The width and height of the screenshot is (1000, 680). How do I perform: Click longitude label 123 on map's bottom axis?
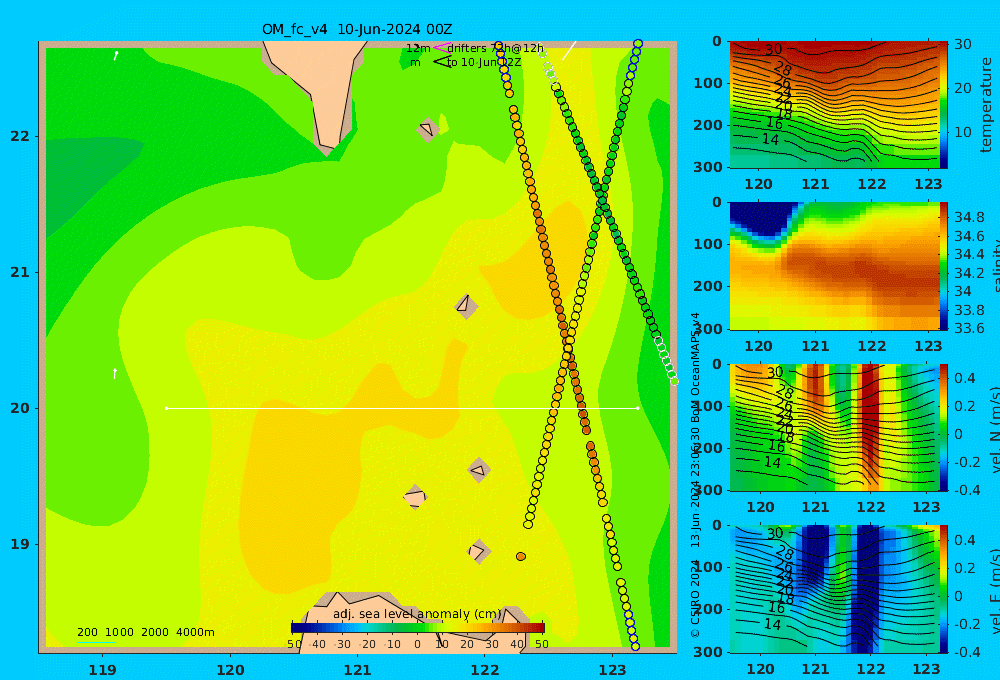point(613,670)
